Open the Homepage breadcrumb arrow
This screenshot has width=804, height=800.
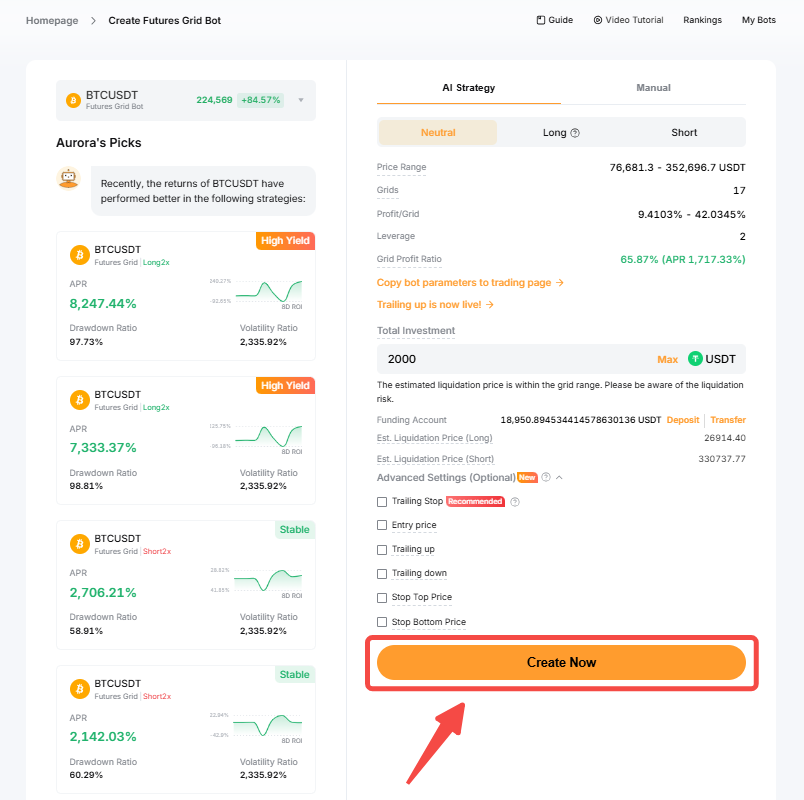(x=93, y=20)
